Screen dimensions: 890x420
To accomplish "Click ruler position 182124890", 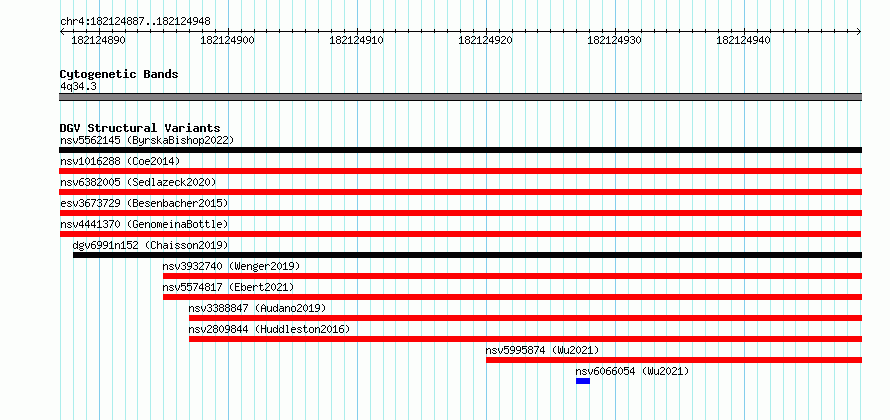I will [x=98, y=40].
